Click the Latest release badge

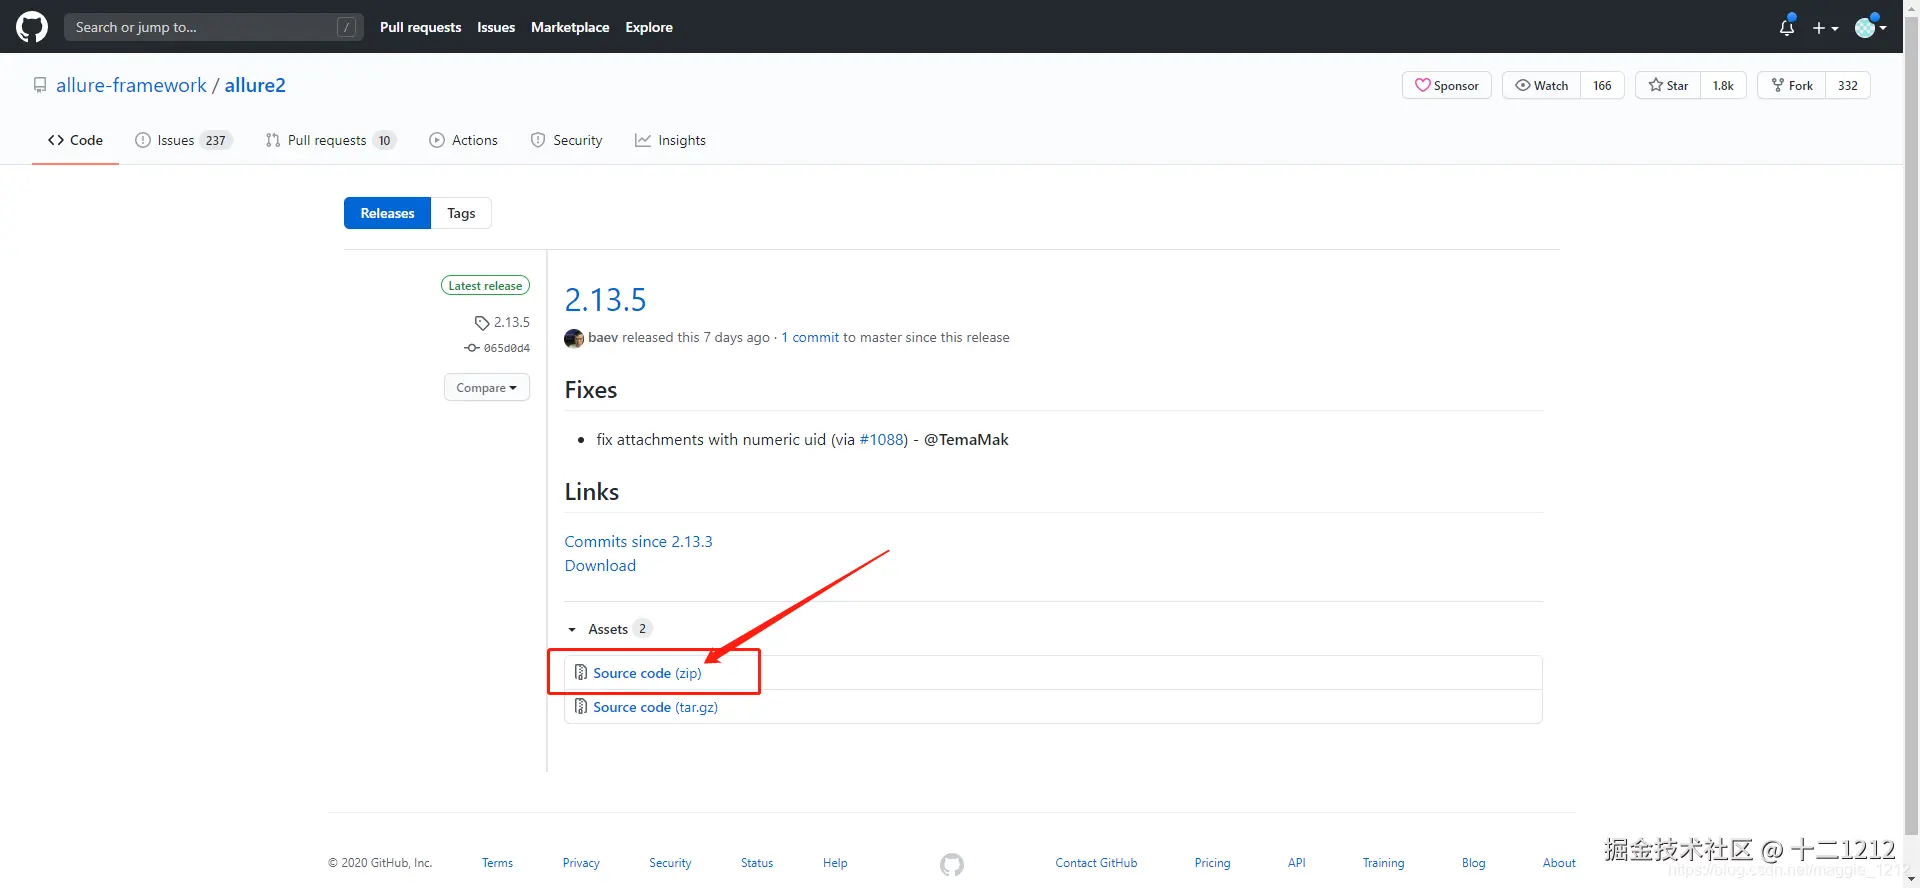(x=485, y=285)
